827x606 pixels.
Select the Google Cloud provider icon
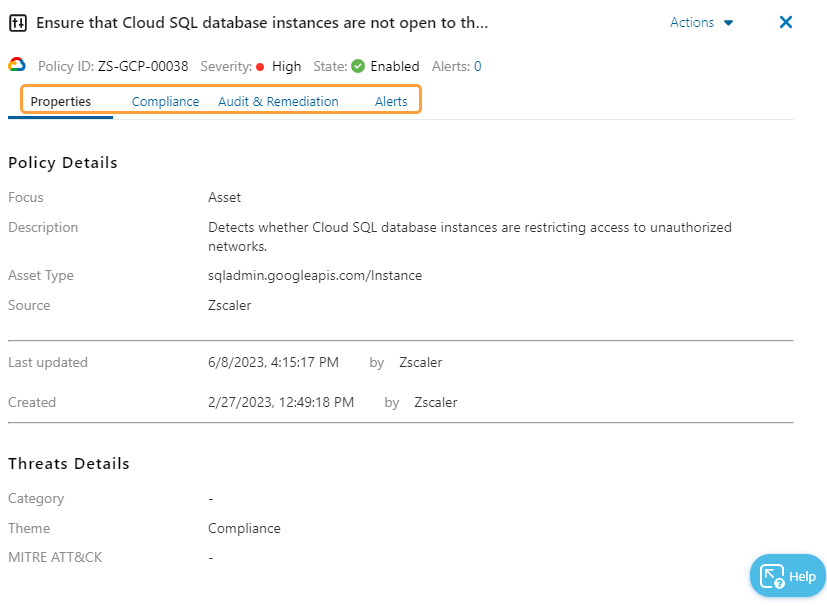pyautogui.click(x=16, y=66)
